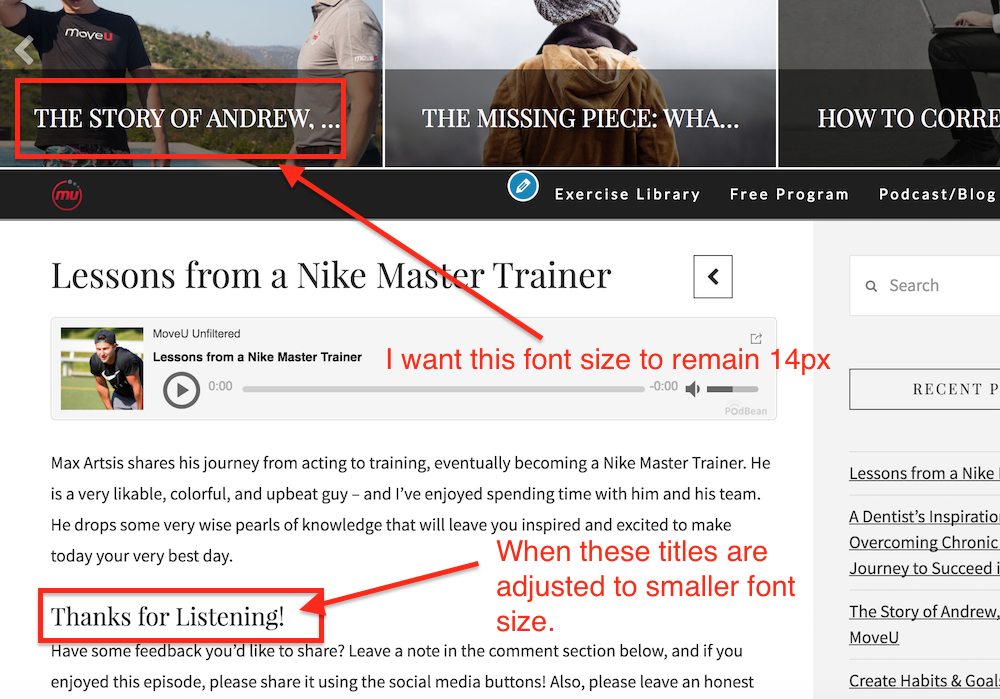Click the Podbean logo in player
The image size is (1000, 699).
746,410
